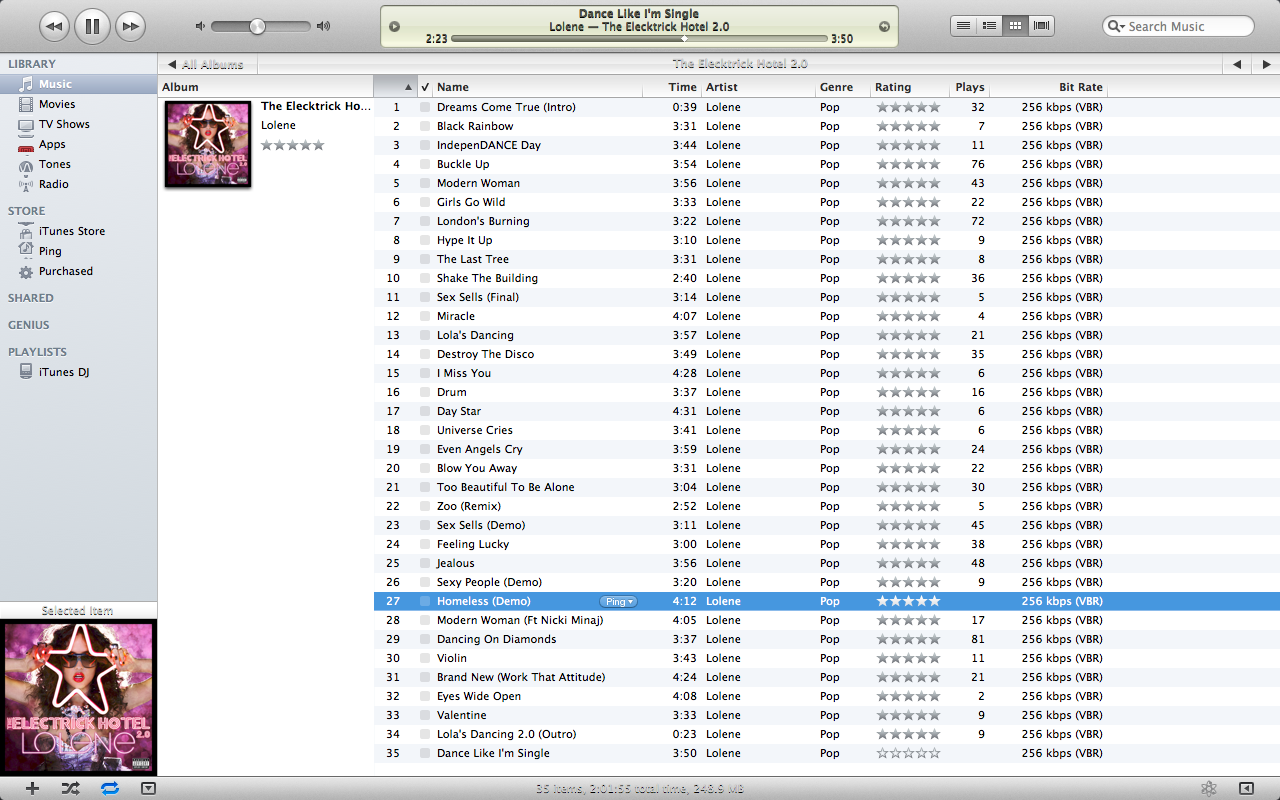
Task: Click the Selected Item artwork header
Action: pyautogui.click(x=78, y=610)
